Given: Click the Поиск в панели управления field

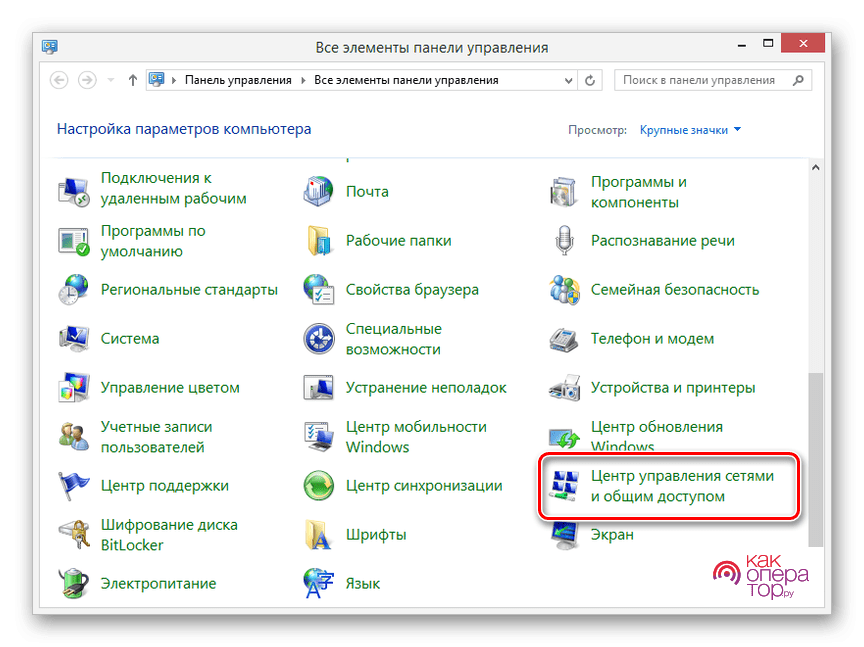Looking at the screenshot, I should pyautogui.click(x=700, y=80).
